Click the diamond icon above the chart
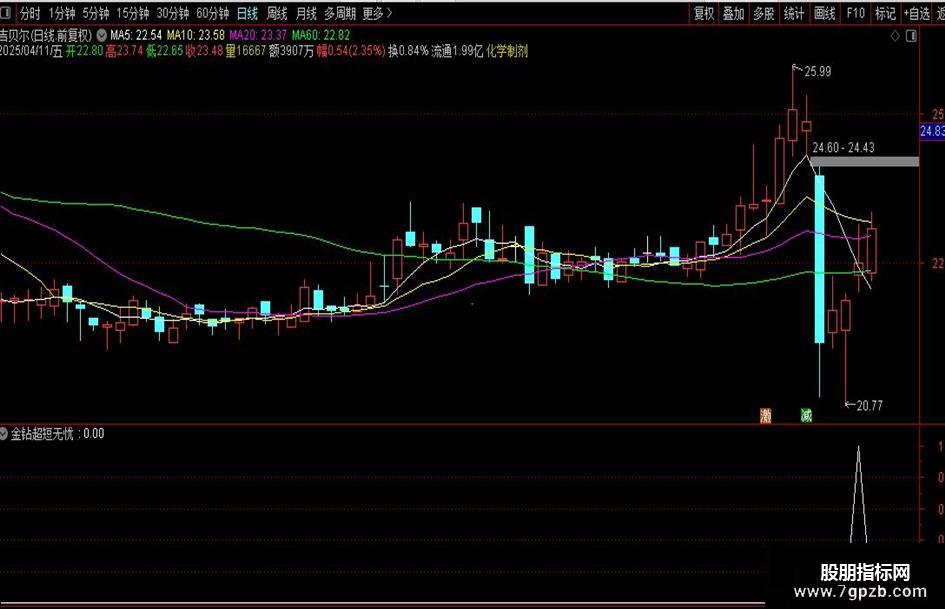Viewport: 945px width, 609px height. (x=895, y=36)
